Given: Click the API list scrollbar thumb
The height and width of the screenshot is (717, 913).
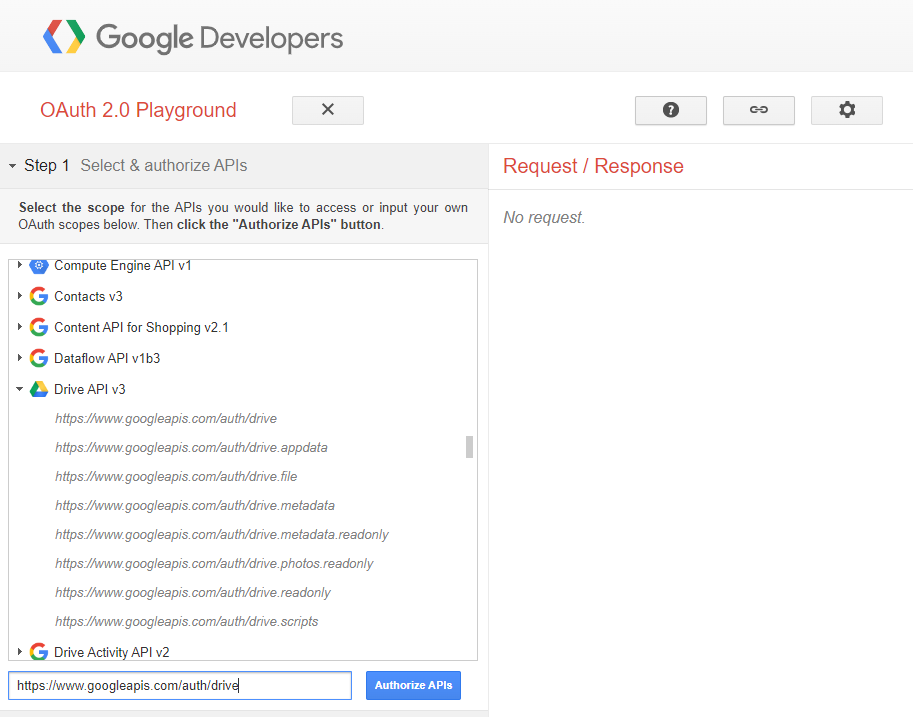Looking at the screenshot, I should (469, 447).
